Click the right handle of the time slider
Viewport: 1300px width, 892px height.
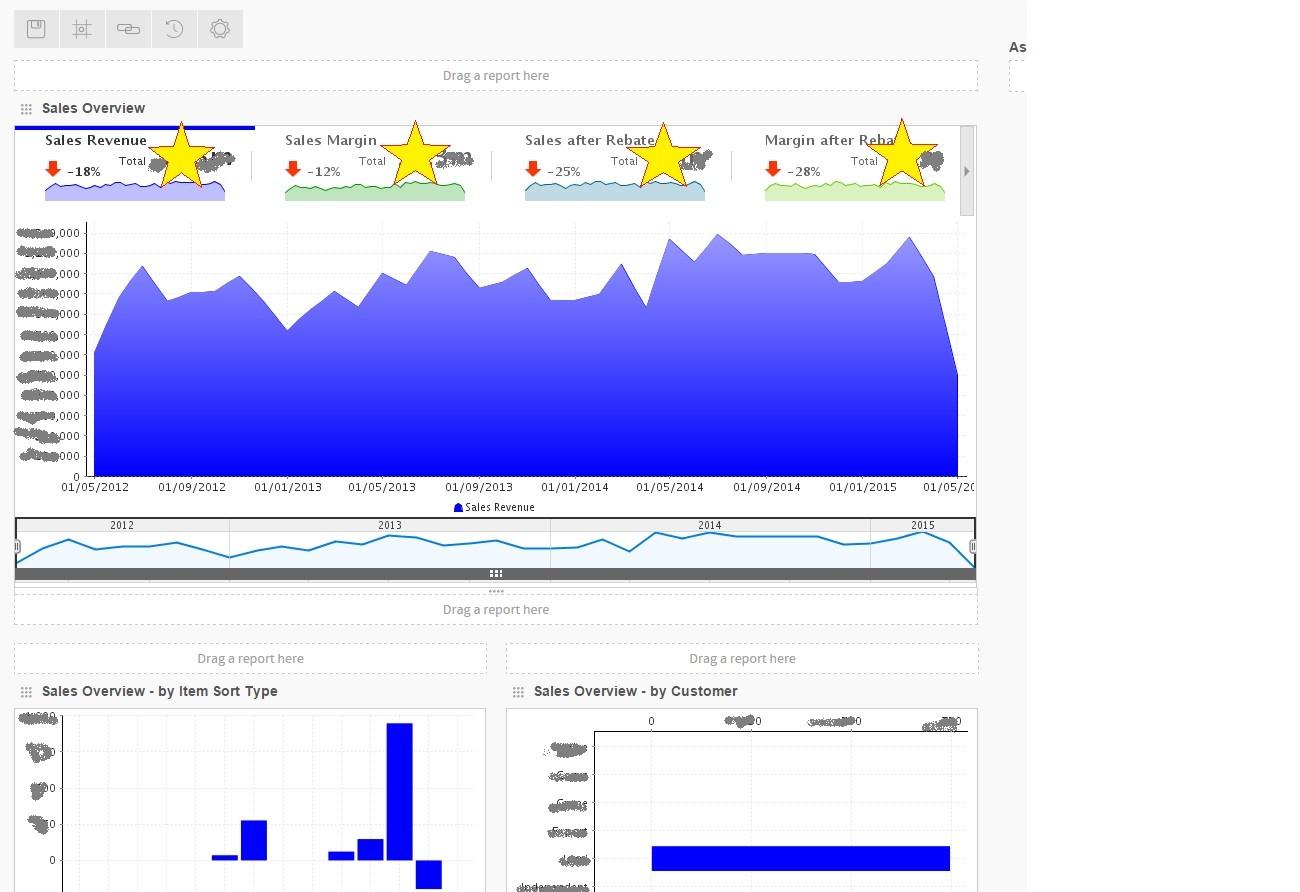coord(973,546)
